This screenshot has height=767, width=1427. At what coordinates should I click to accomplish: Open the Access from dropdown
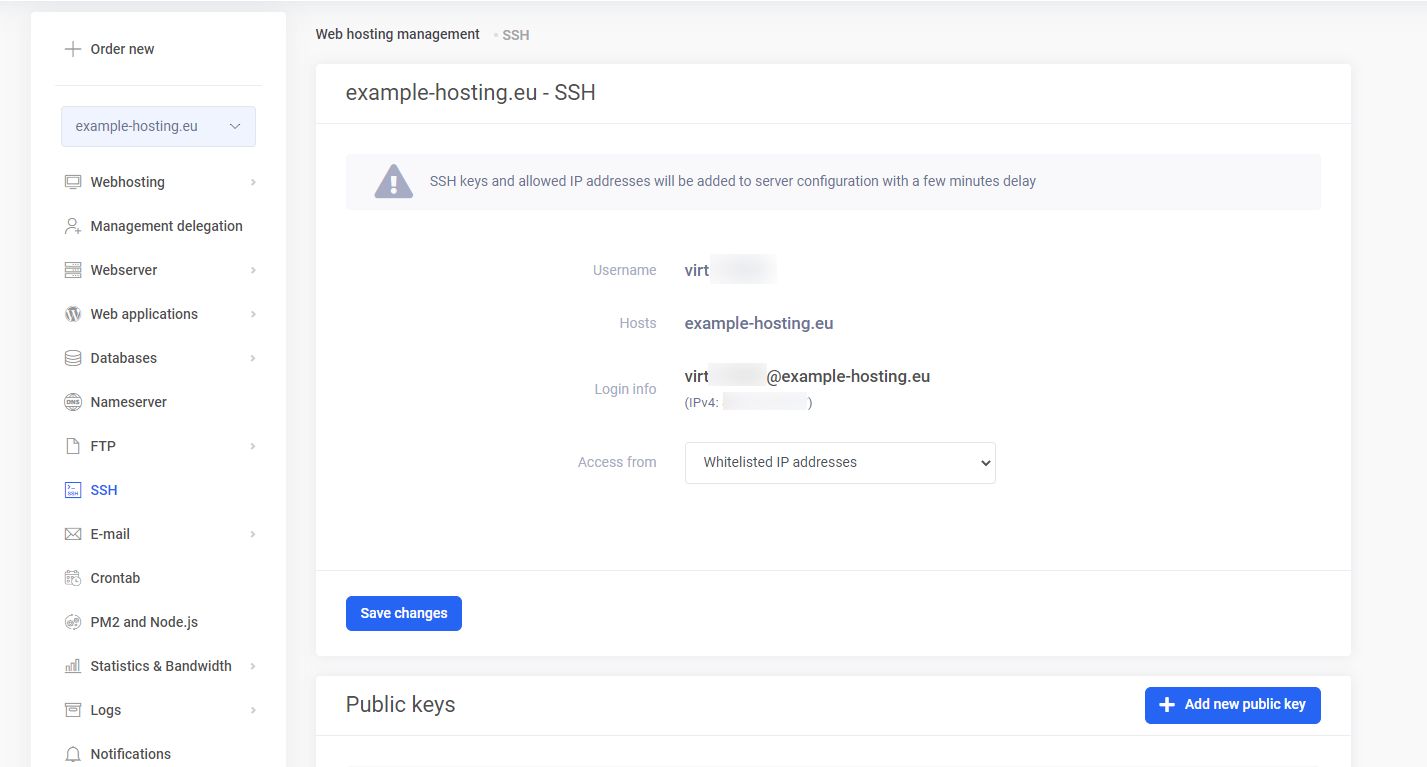[x=840, y=463]
